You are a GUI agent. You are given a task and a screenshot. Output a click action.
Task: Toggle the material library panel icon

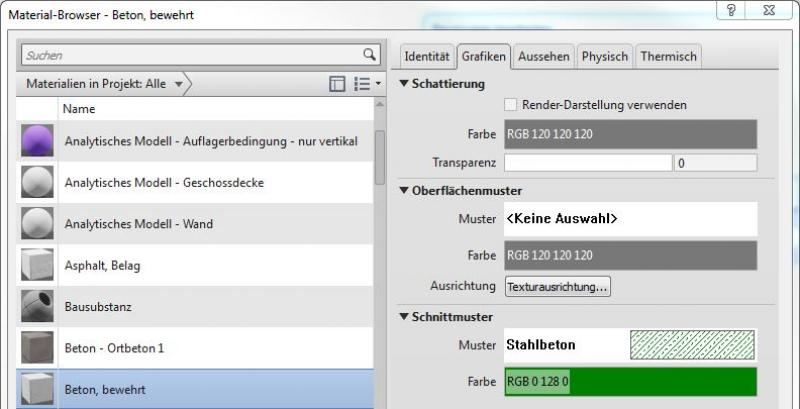pos(338,85)
